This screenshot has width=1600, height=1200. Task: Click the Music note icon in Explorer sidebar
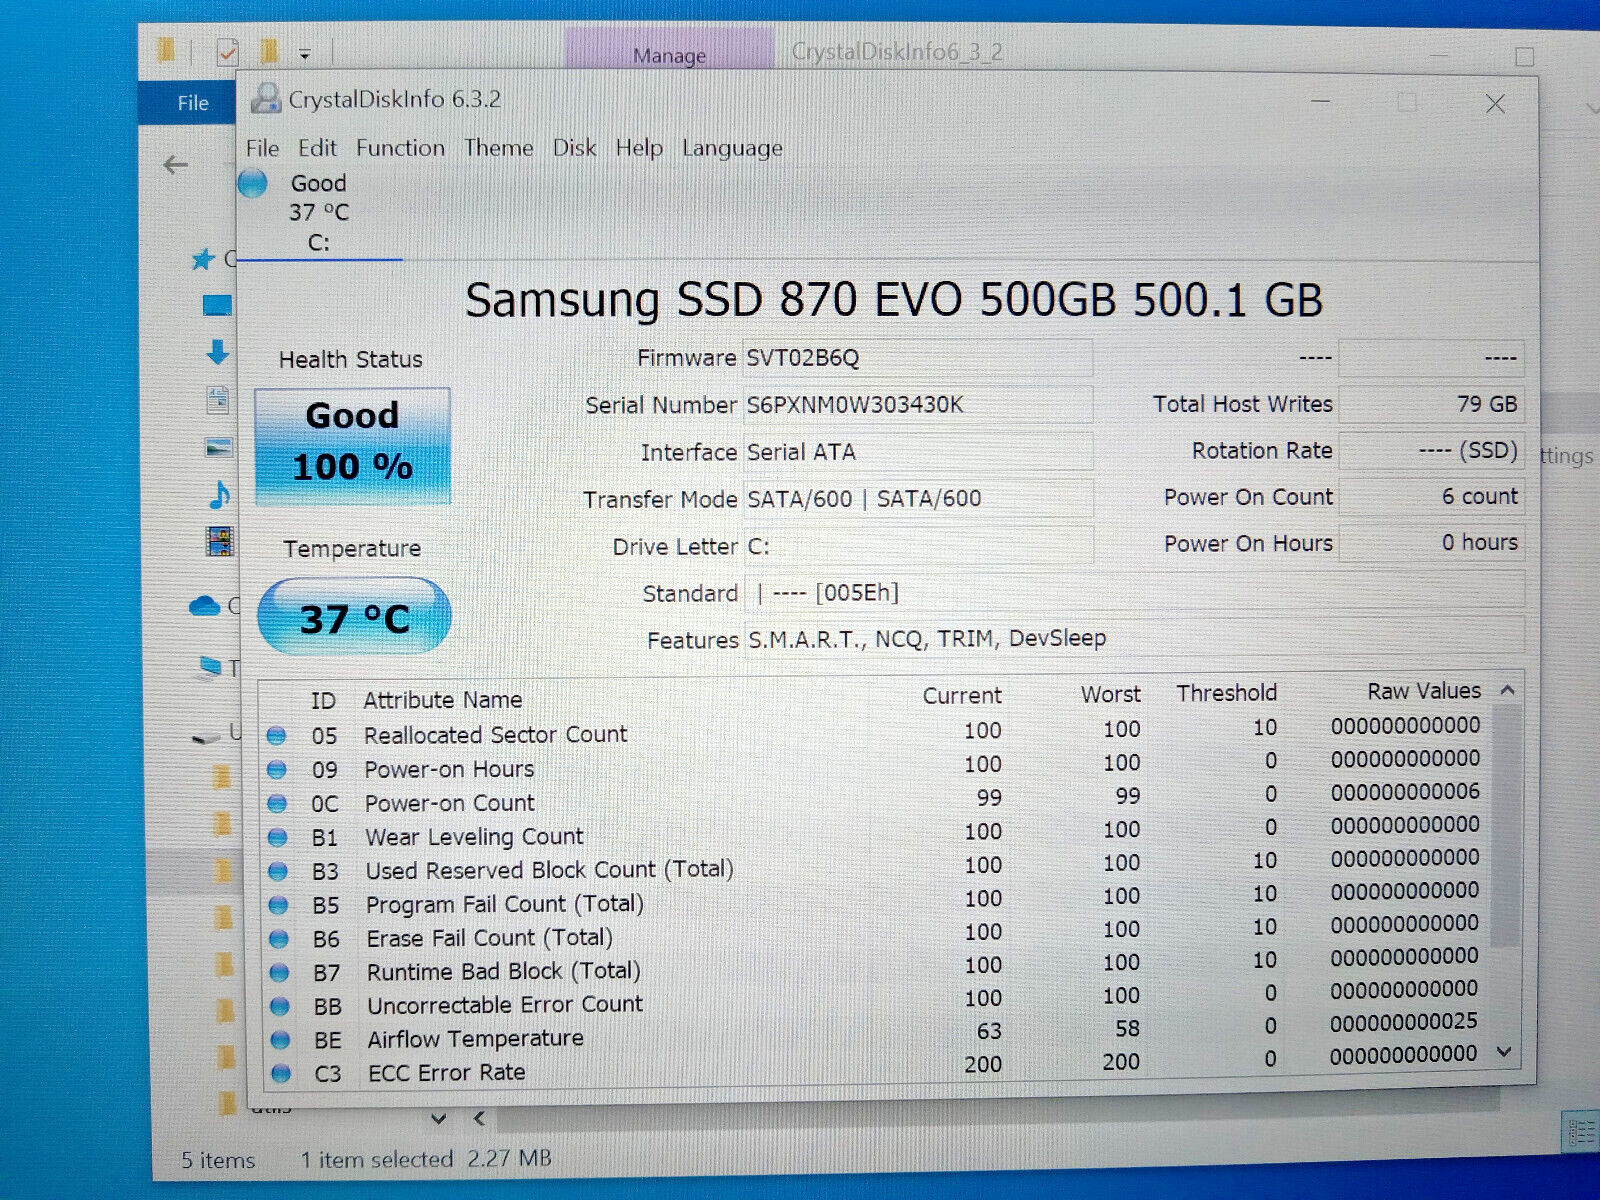point(219,494)
